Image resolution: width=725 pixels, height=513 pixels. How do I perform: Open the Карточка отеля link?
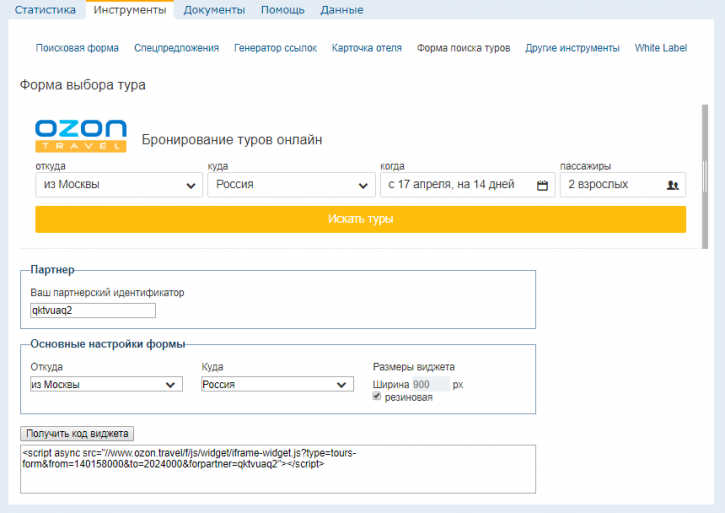[x=367, y=48]
